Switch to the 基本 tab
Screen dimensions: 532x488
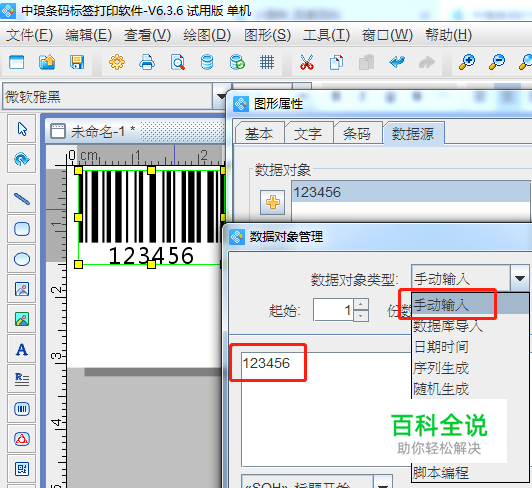[259, 133]
